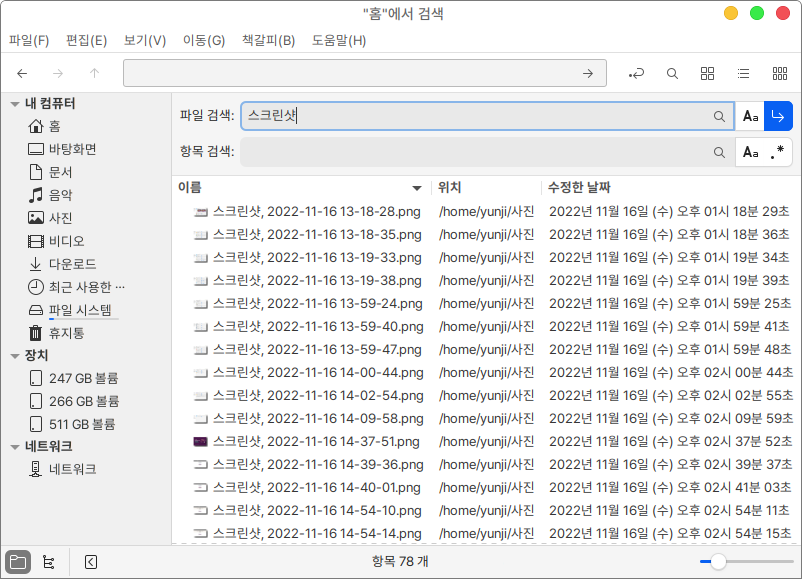Toggle case sensitivity for file search
Image resolution: width=802 pixels, height=579 pixels.
750,116
